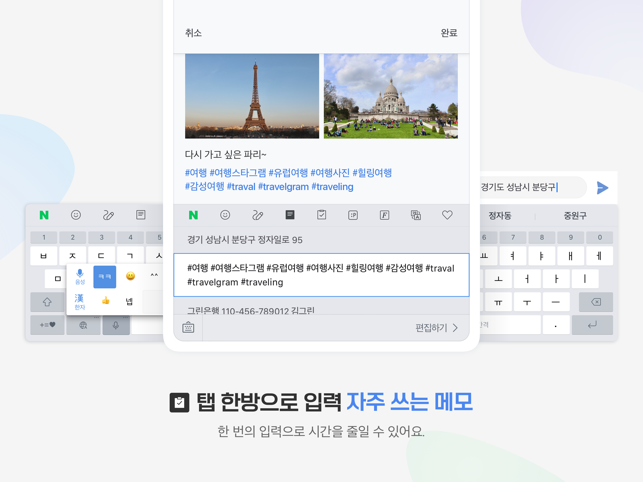Tap the ㅜ vowel key on right keyboard
This screenshot has height=482, width=643.
pyautogui.click(x=527, y=302)
